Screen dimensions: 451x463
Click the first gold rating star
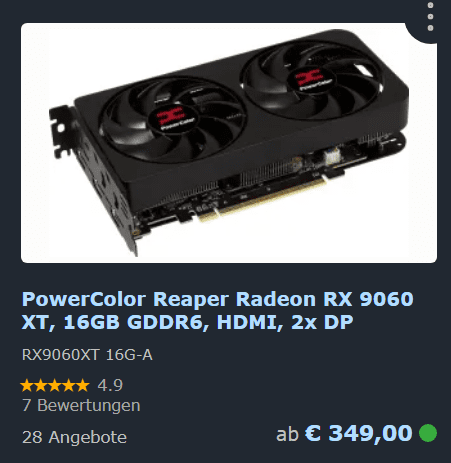pos(27,385)
